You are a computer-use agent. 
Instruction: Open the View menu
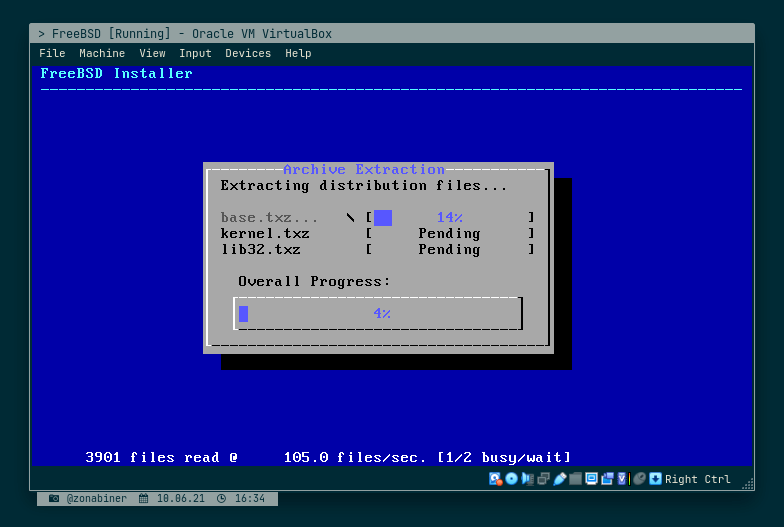pyautogui.click(x=152, y=53)
